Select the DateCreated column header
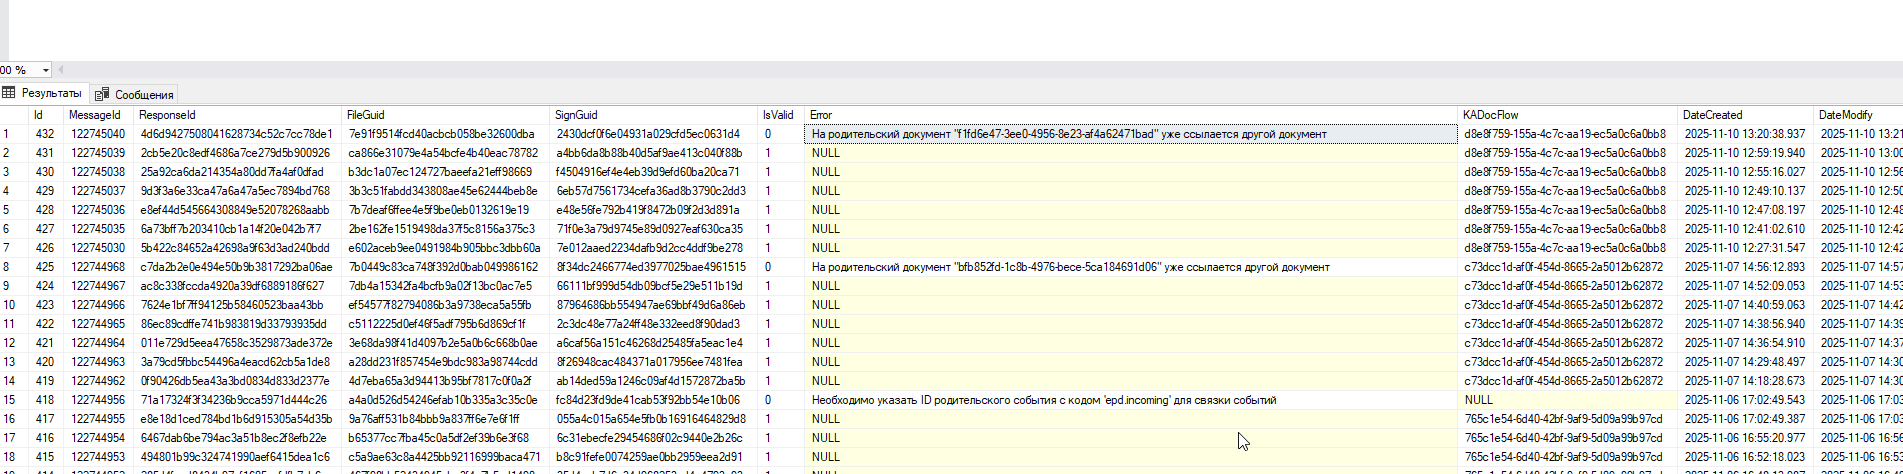1903x474 pixels. click(1712, 115)
